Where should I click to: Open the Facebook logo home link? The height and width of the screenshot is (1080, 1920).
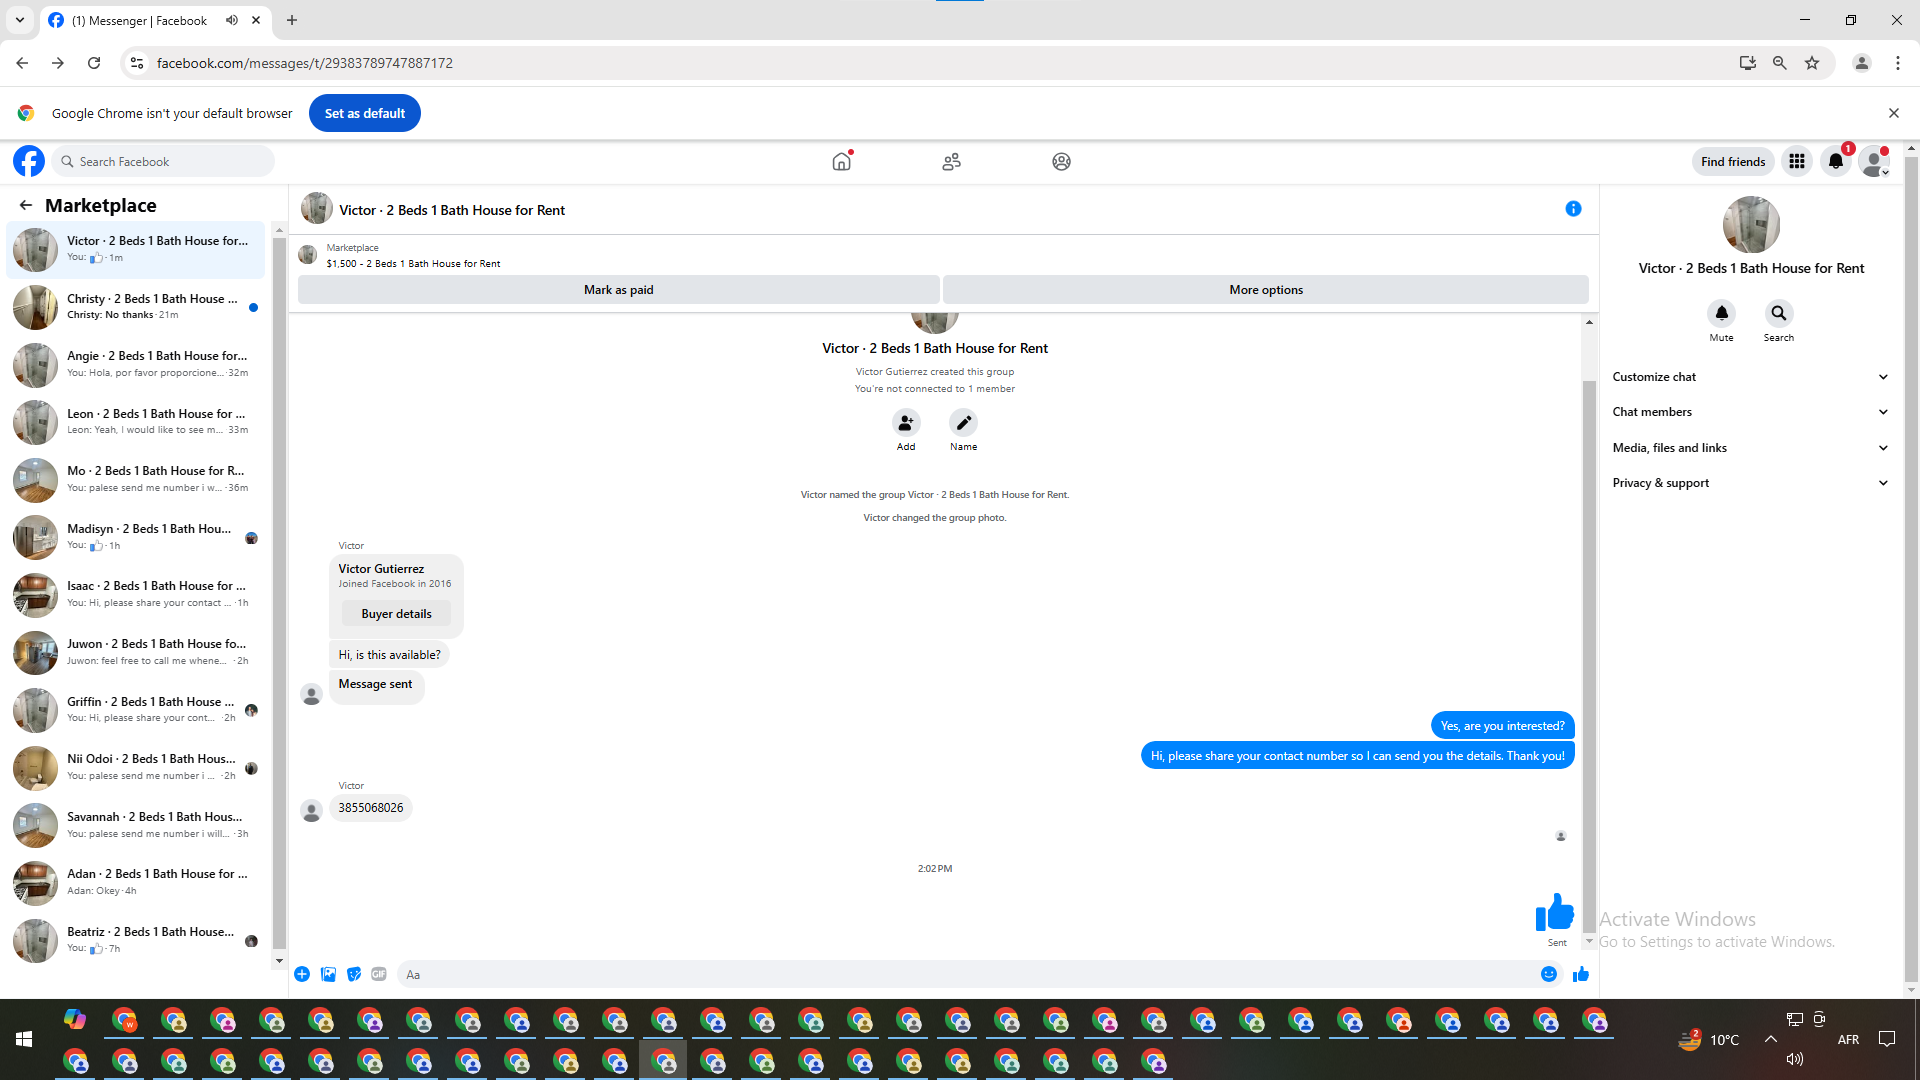coord(29,161)
